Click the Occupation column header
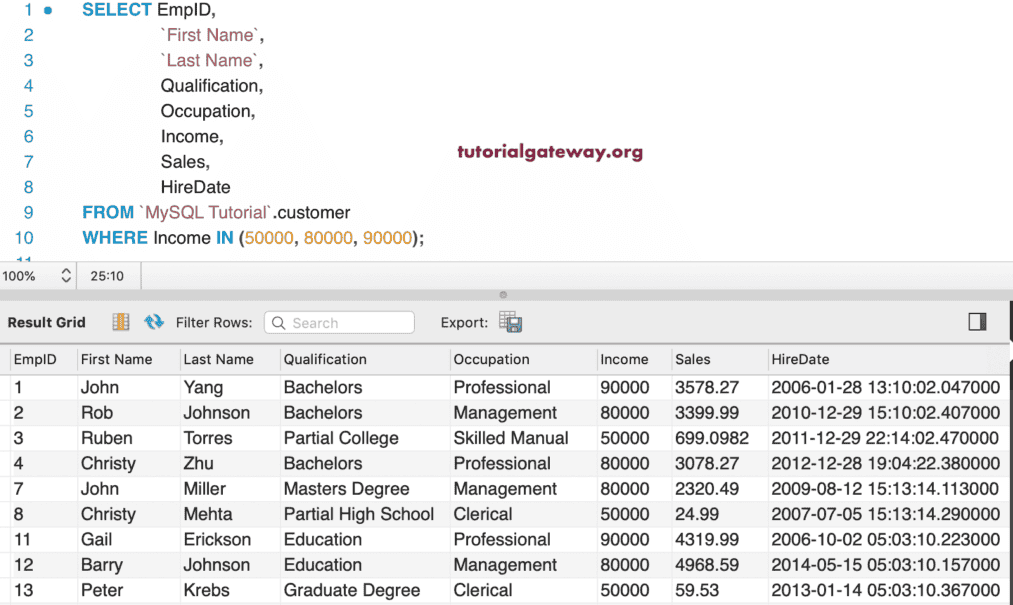This screenshot has height=605, width=1013. click(491, 359)
